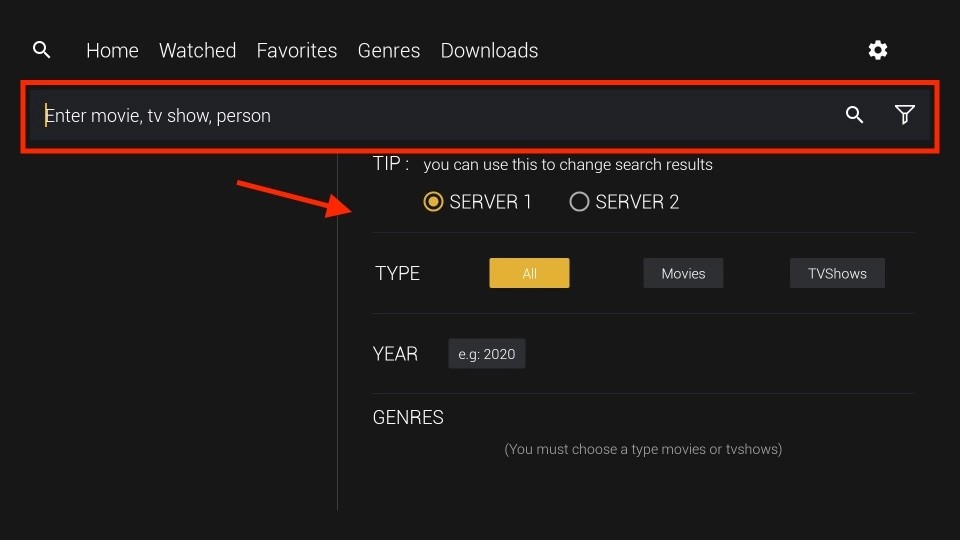Screen dimensions: 960x540
Task: Open the Genres tab
Action: [x=389, y=50]
